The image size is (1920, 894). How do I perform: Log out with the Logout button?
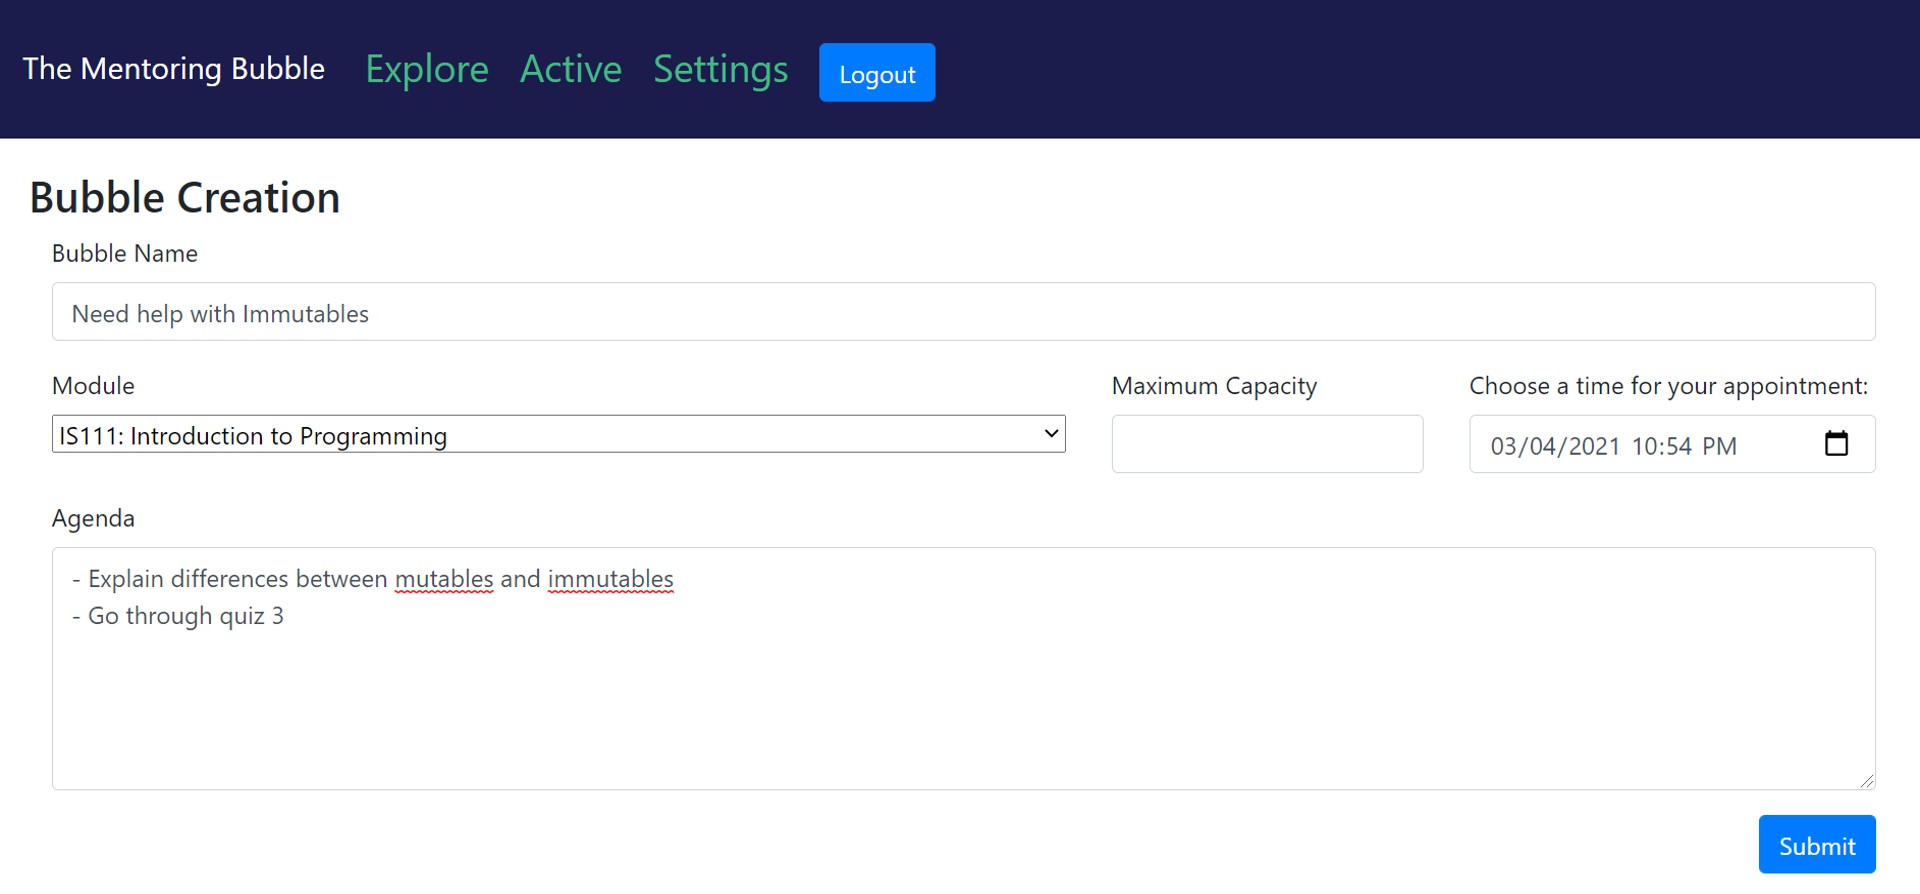877,72
